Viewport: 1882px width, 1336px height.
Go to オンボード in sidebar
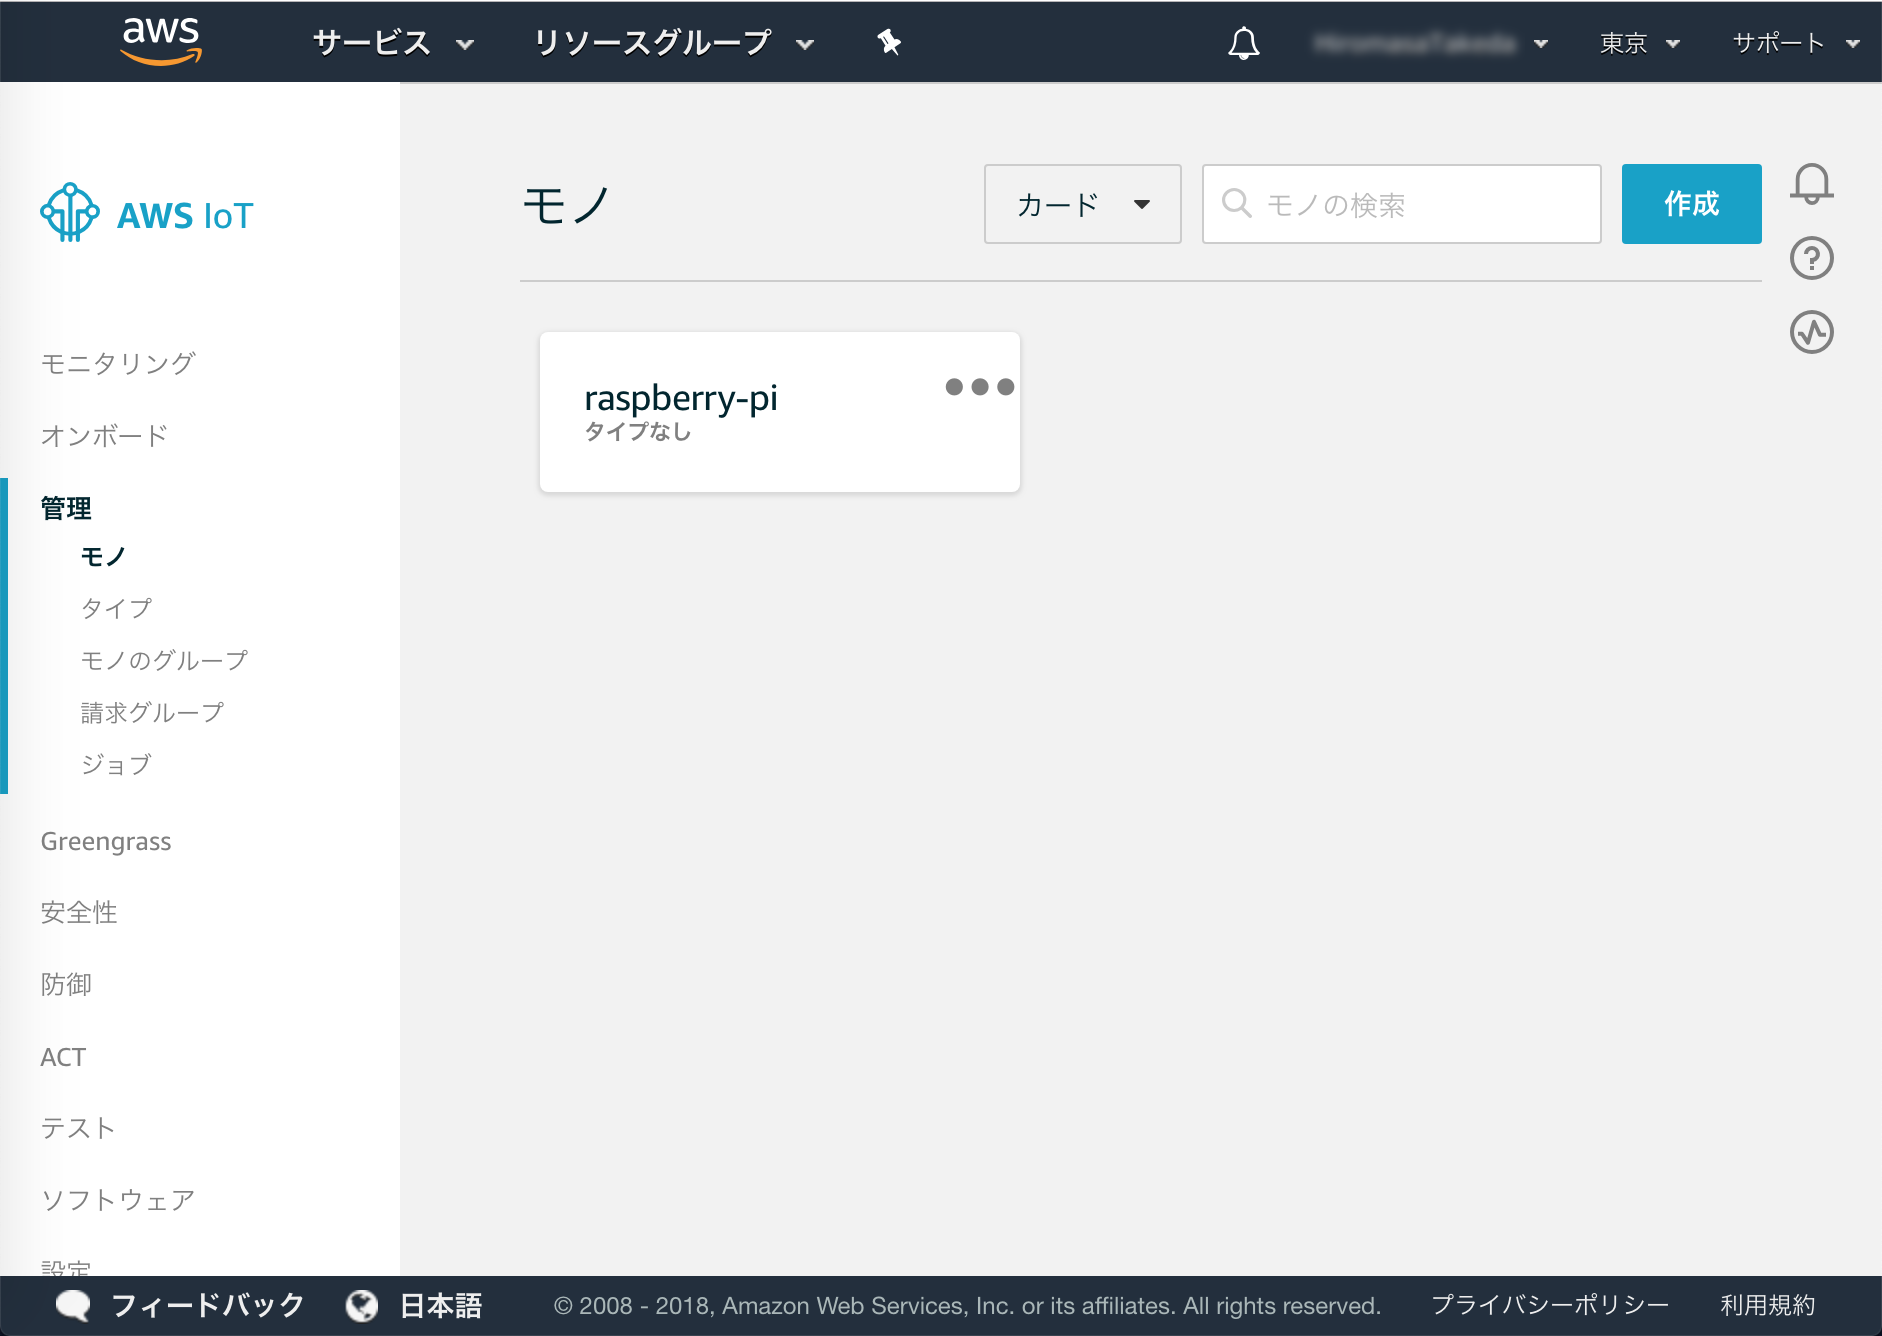pyautogui.click(x=104, y=436)
